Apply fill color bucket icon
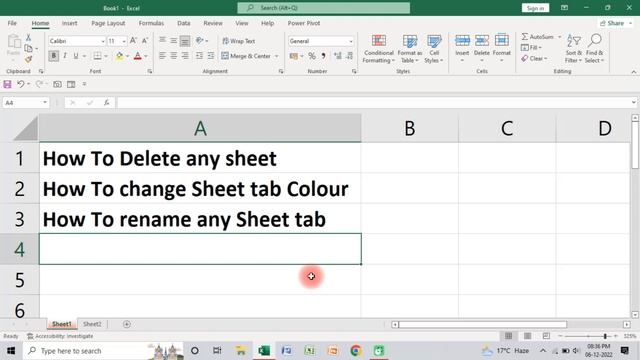The width and height of the screenshot is (640, 360). (120, 56)
